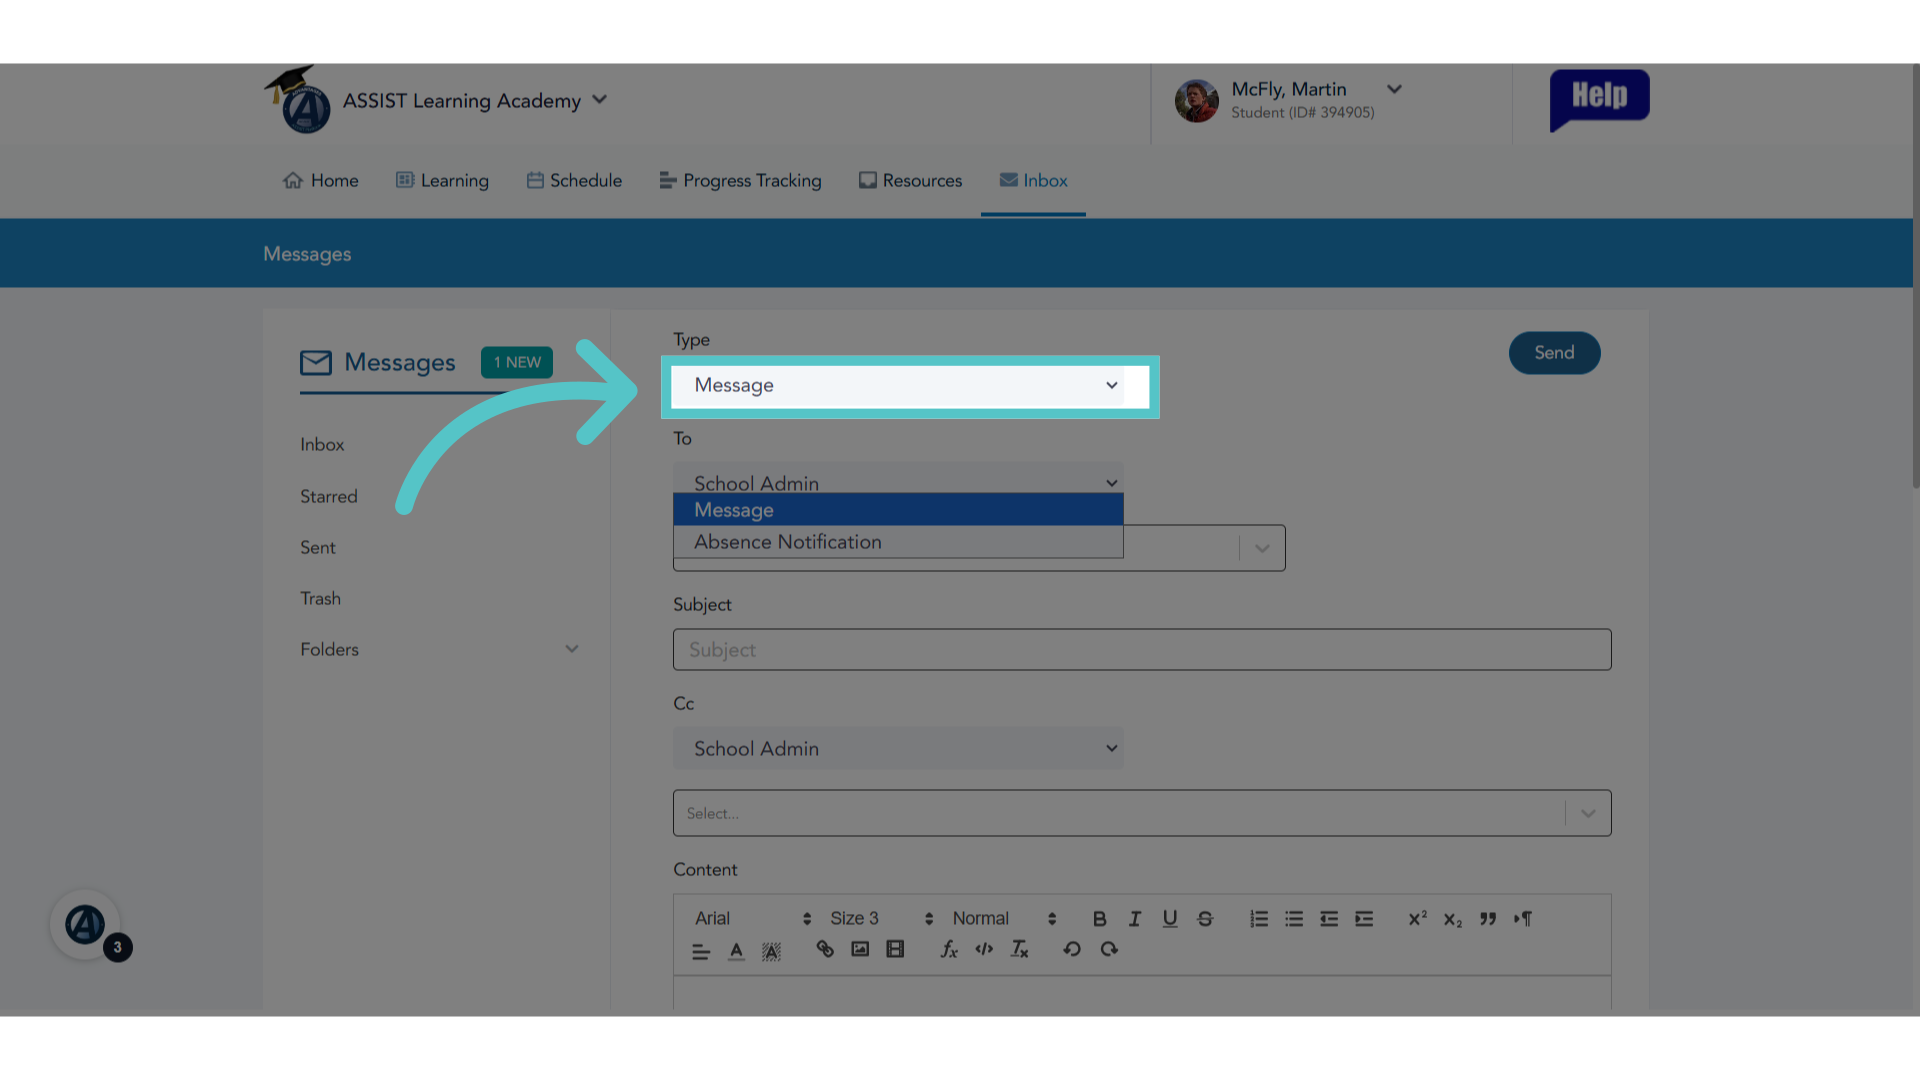Open the Sent messages folder
The width and height of the screenshot is (1920, 1080).
point(318,547)
